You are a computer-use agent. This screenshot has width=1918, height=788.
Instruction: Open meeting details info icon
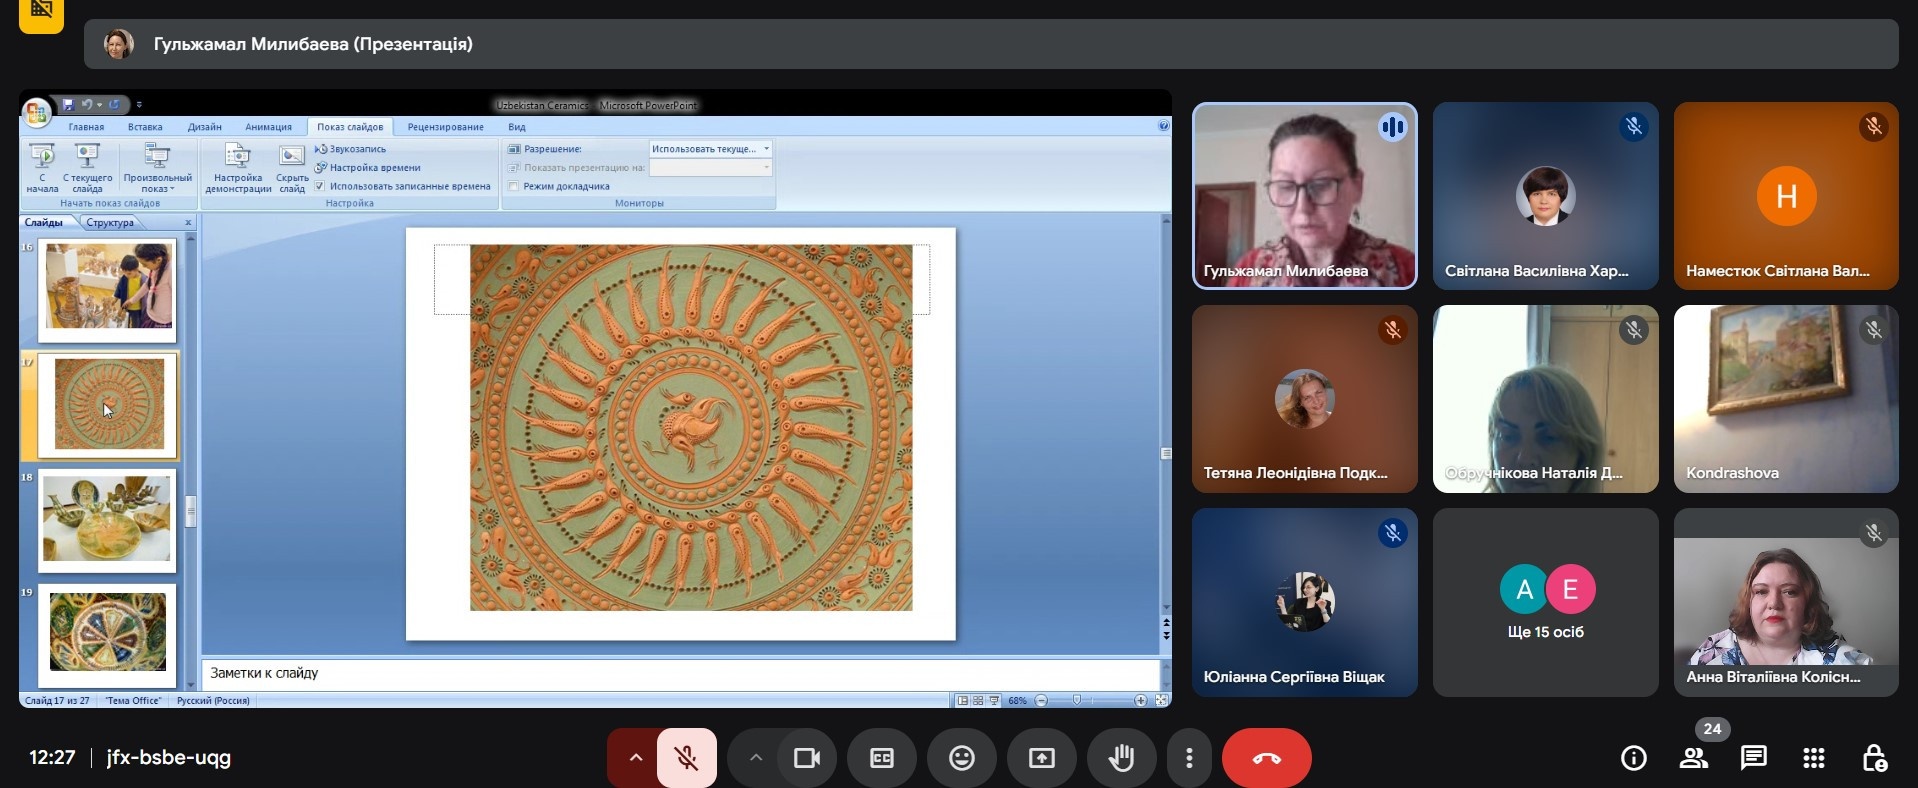point(1634,758)
